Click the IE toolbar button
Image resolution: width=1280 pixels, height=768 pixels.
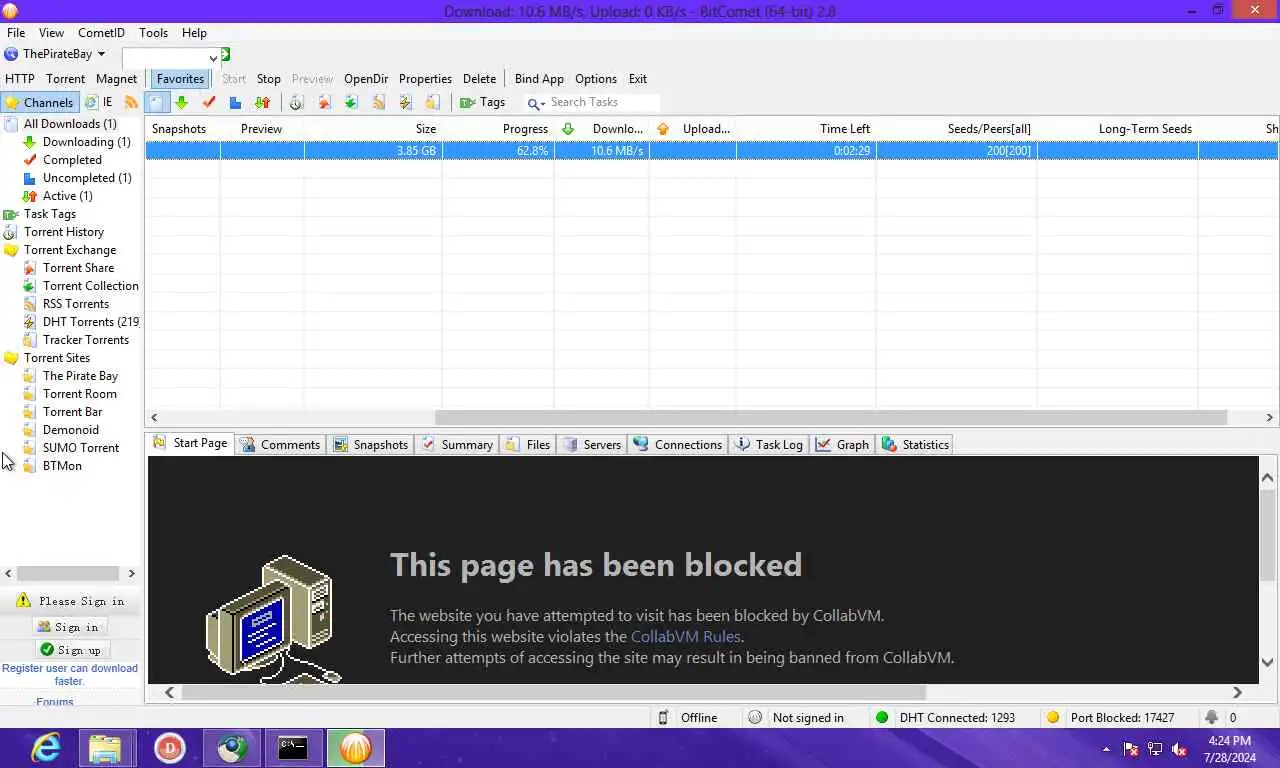click(99, 102)
